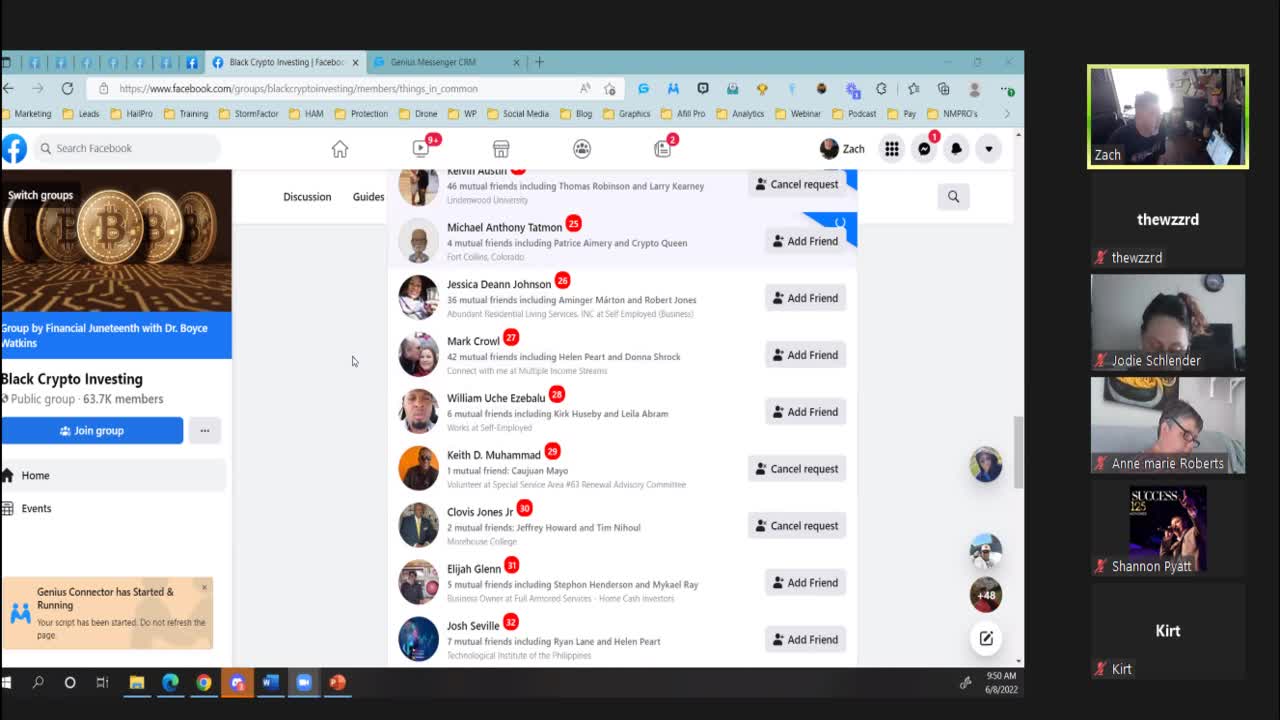Open the Analytics bookmarks folder
The image size is (1280, 720).
pos(740,114)
